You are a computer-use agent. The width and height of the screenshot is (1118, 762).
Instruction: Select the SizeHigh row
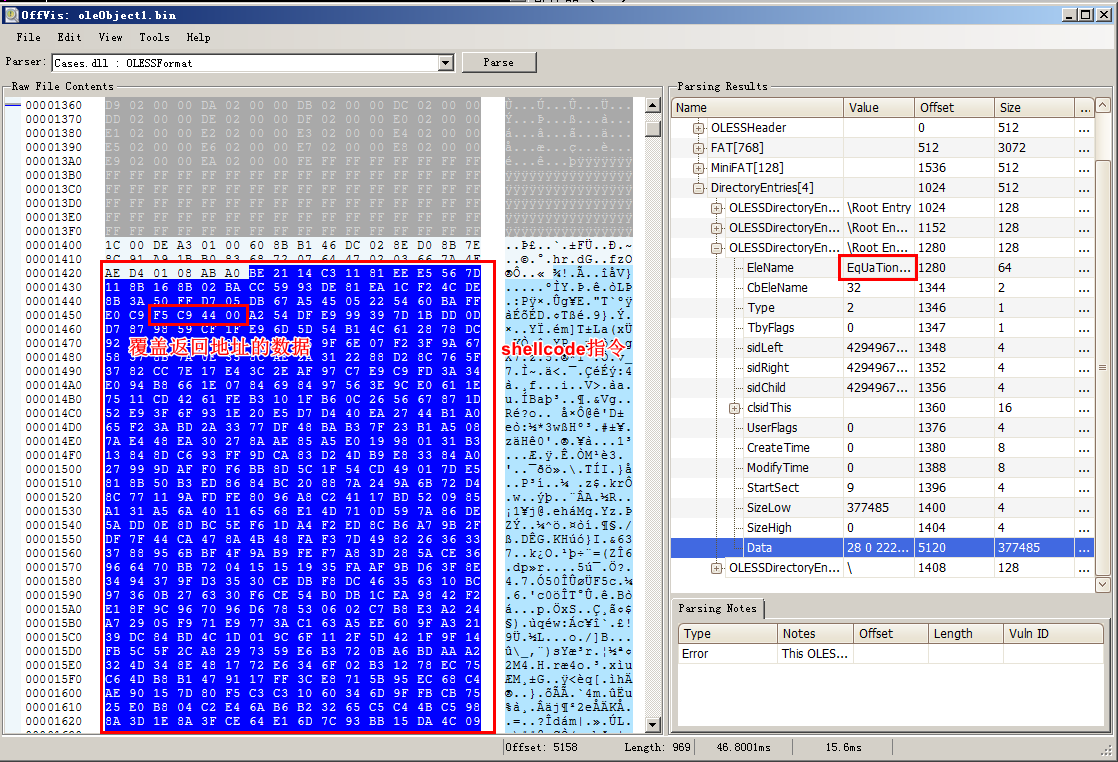point(883,527)
